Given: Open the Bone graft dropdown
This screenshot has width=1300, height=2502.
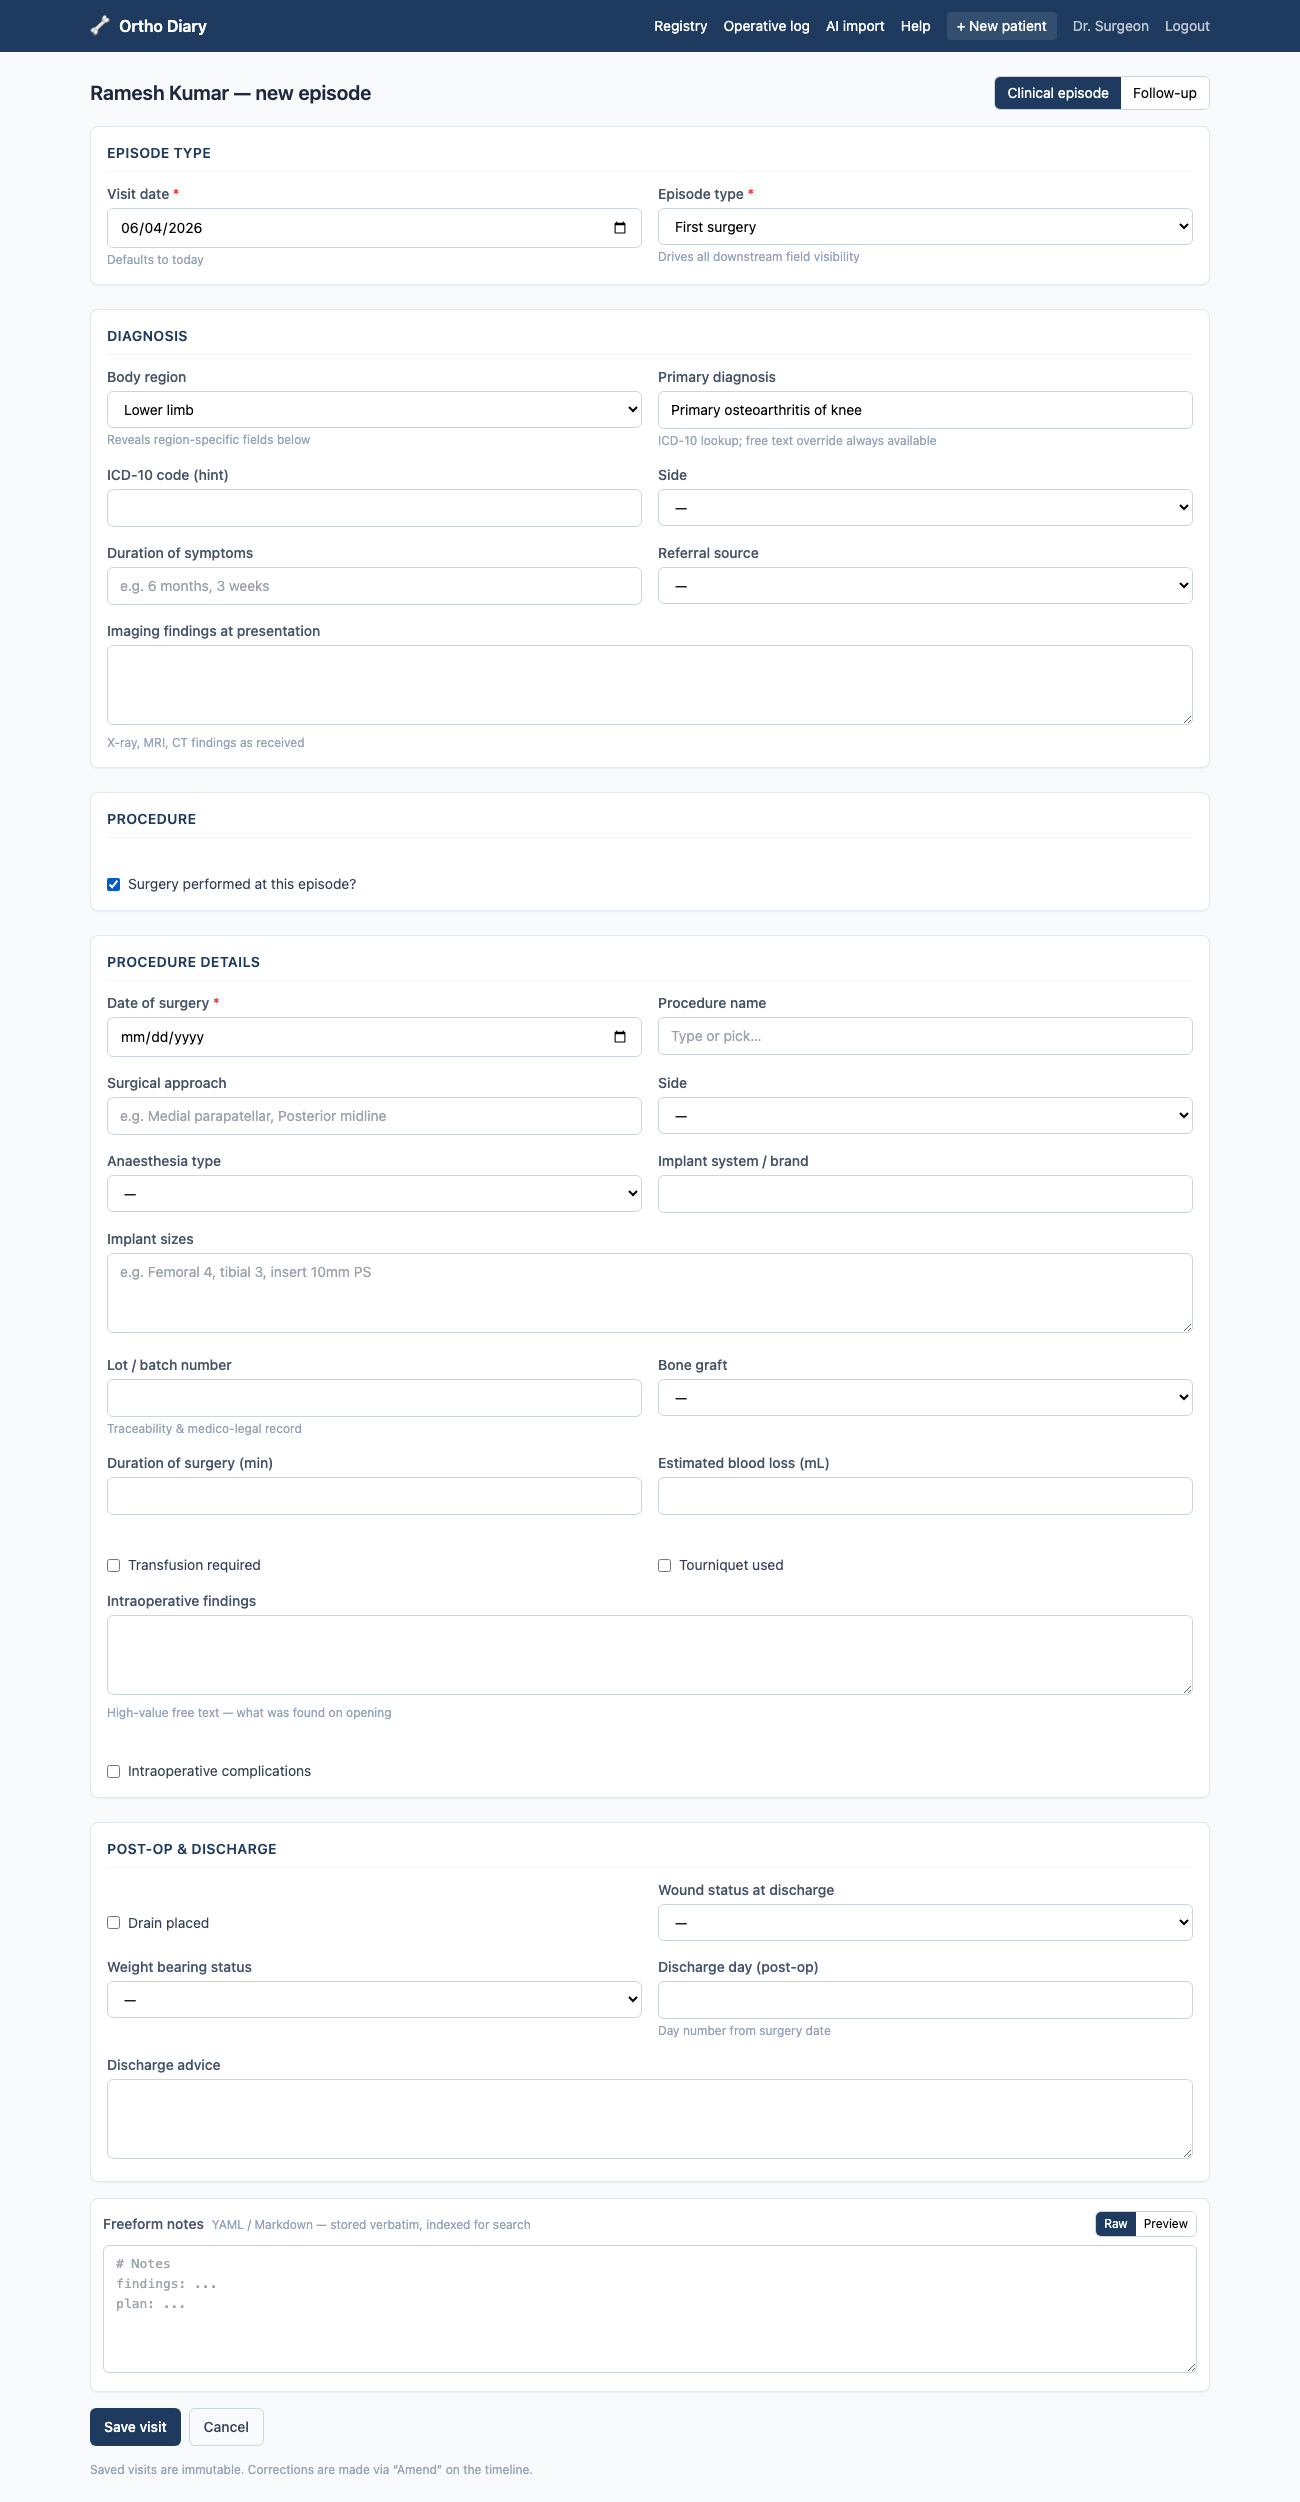Looking at the screenshot, I should tap(925, 1398).
